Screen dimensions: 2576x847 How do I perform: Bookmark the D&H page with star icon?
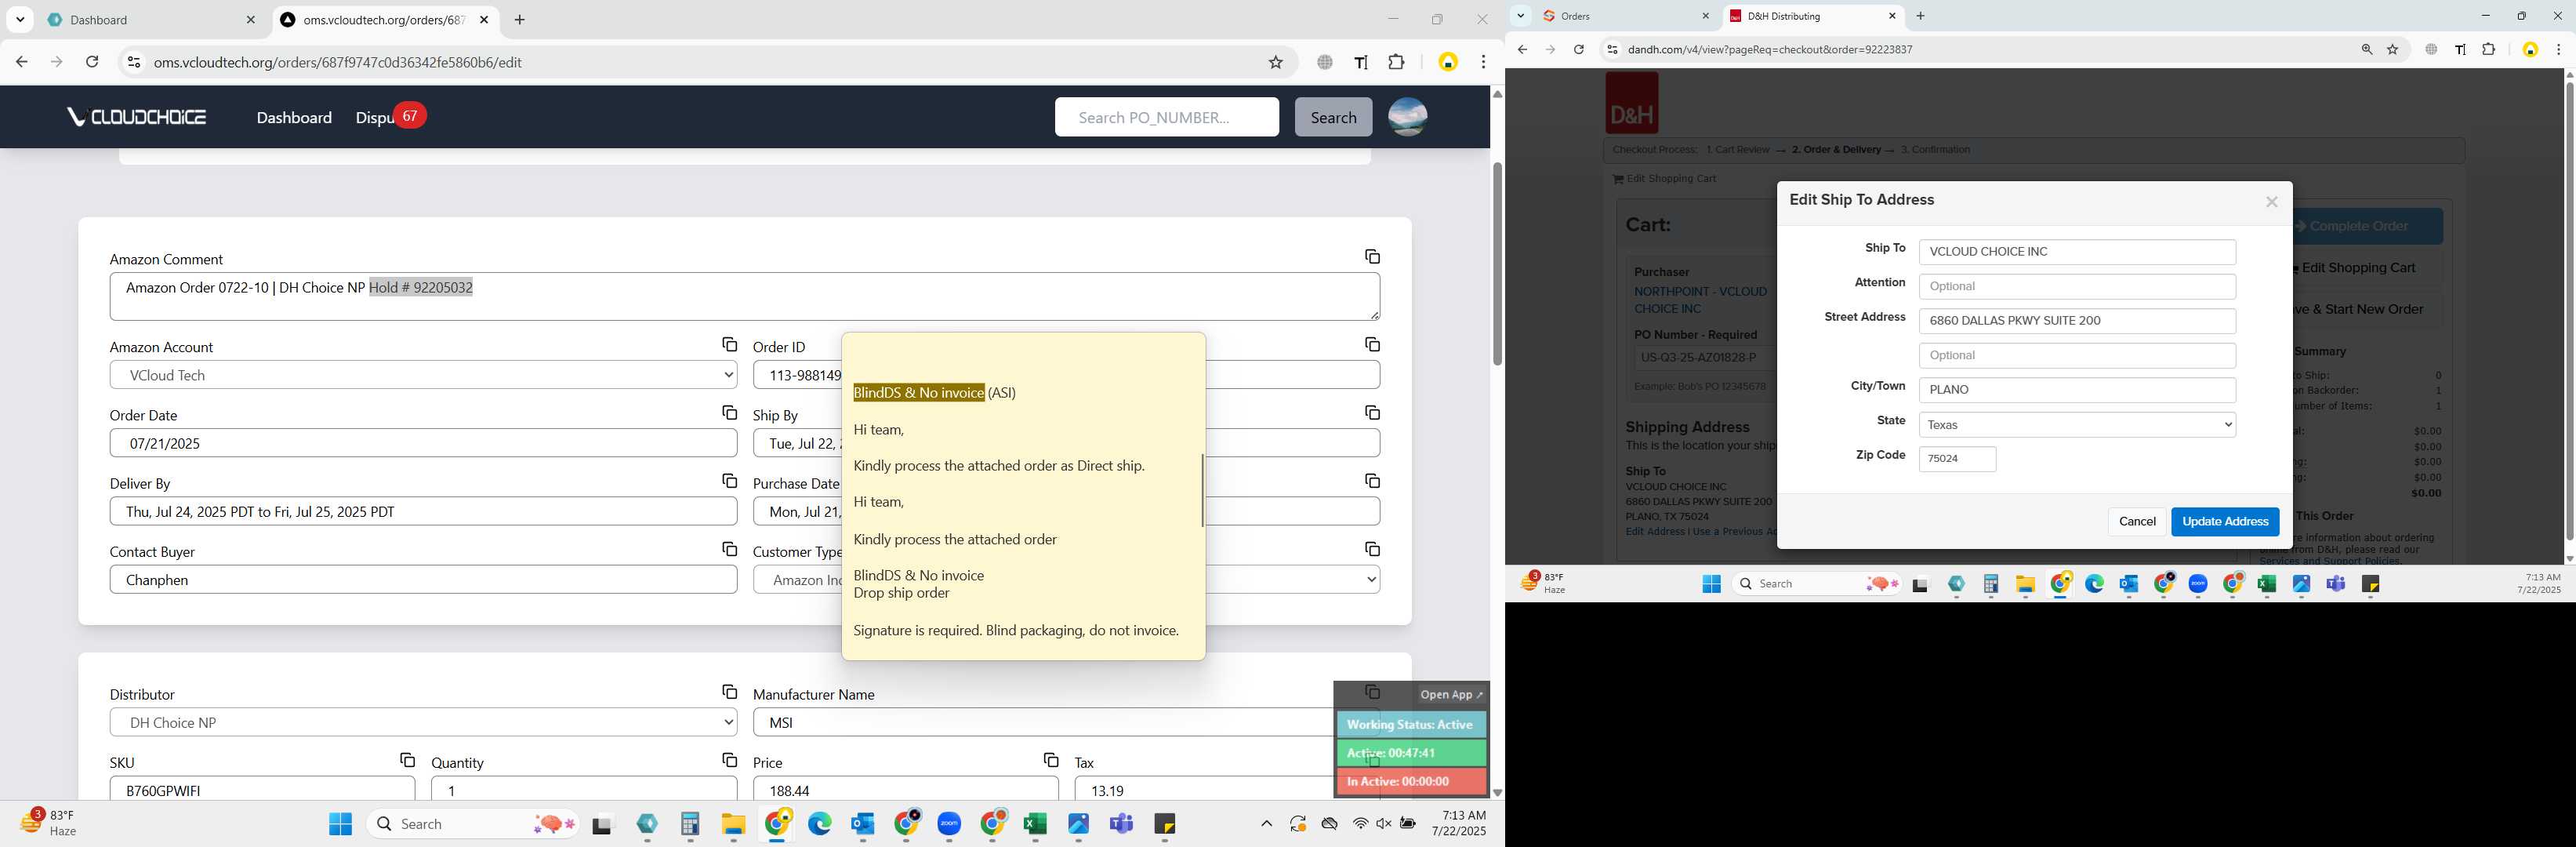click(x=2393, y=49)
